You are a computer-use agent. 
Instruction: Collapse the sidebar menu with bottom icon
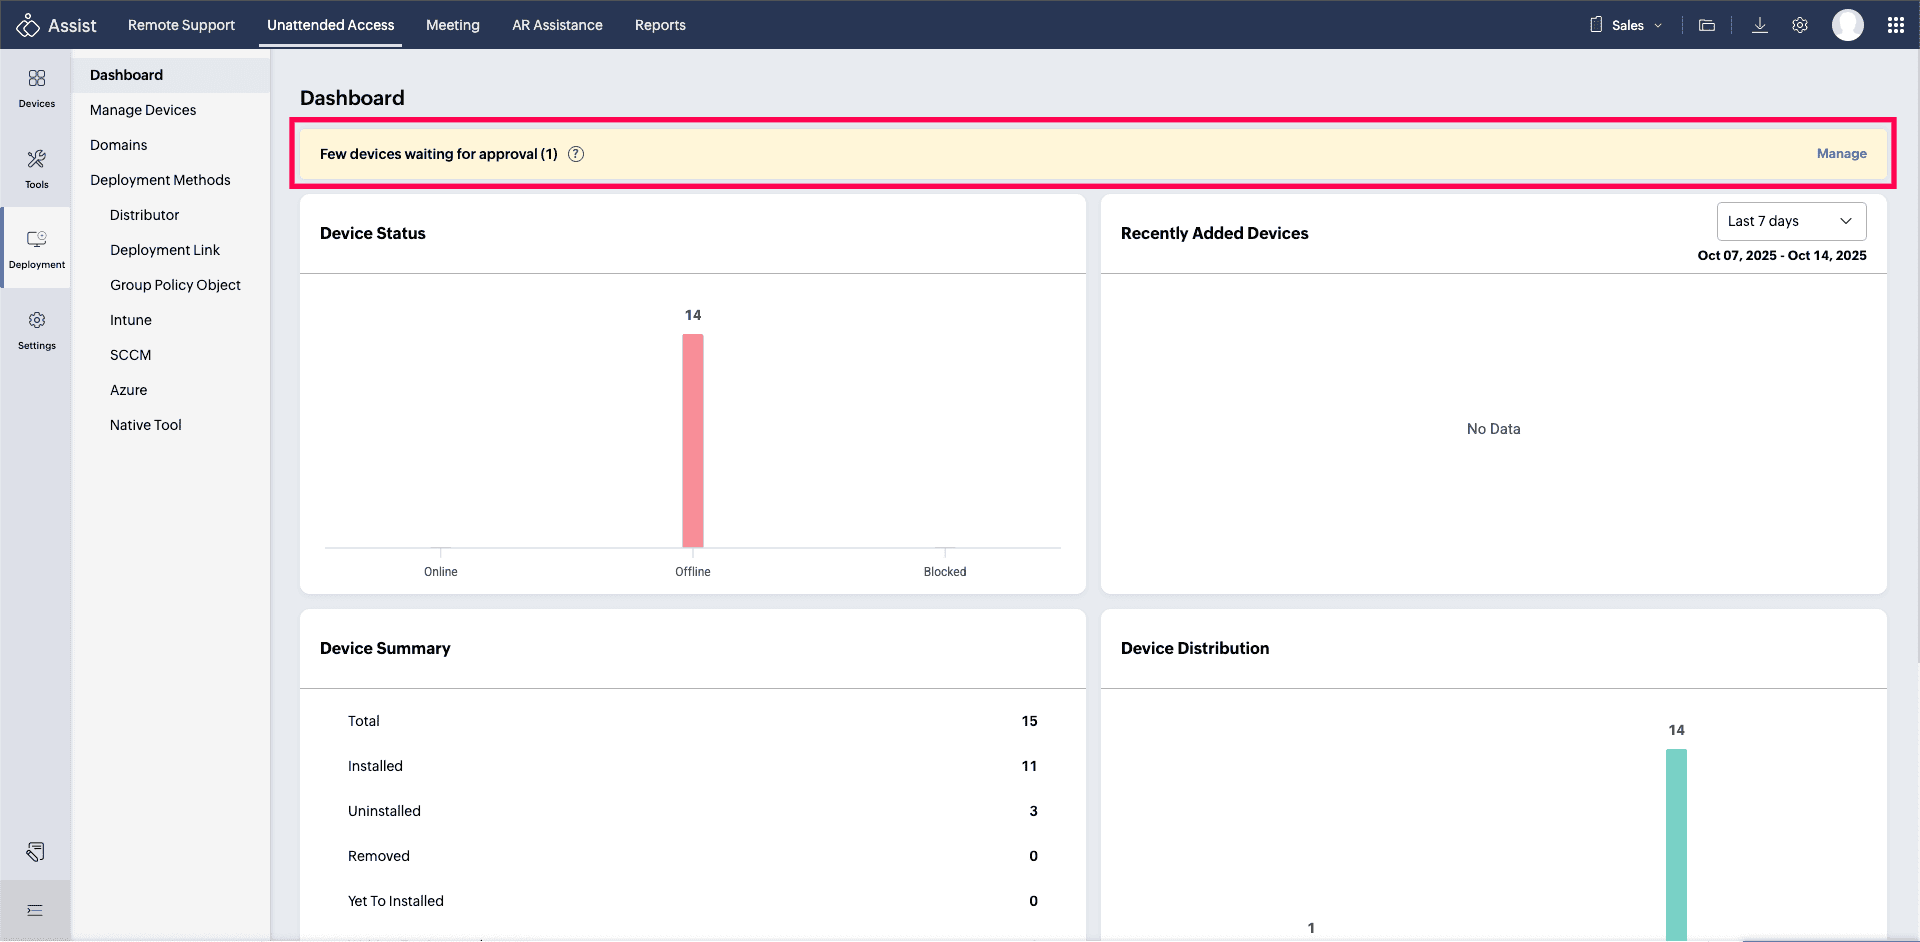point(35,910)
